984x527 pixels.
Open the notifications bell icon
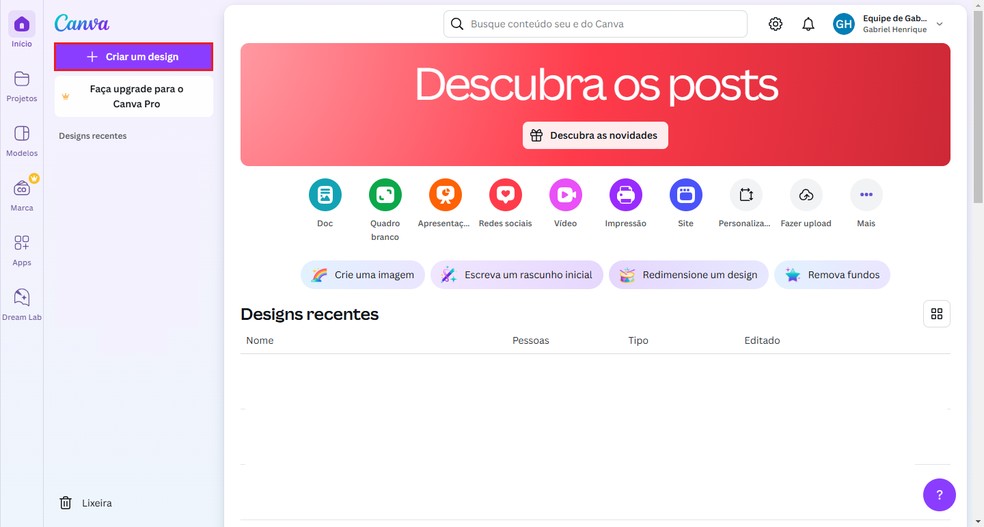tap(808, 24)
